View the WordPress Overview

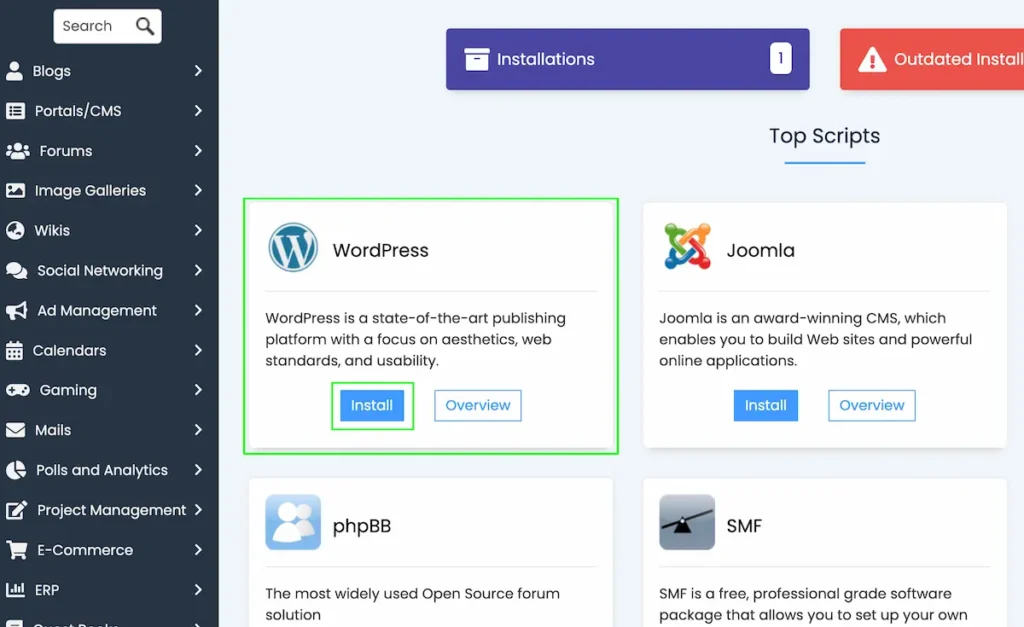[477, 406]
